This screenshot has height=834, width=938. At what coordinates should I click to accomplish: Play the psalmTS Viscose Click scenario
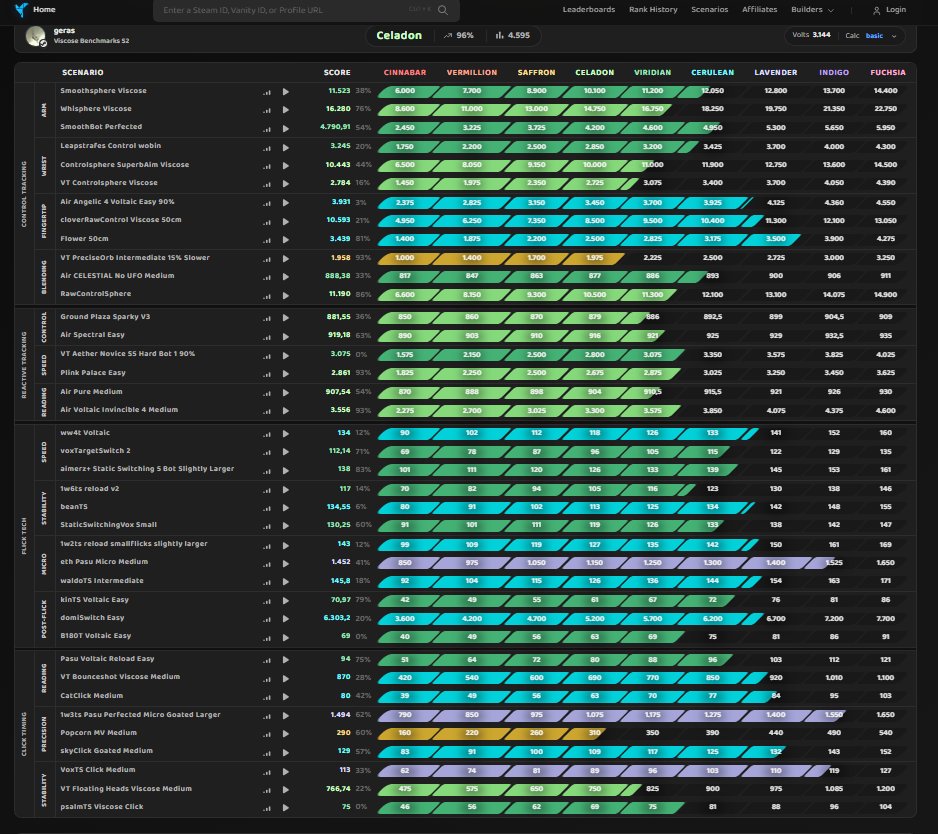click(x=286, y=808)
